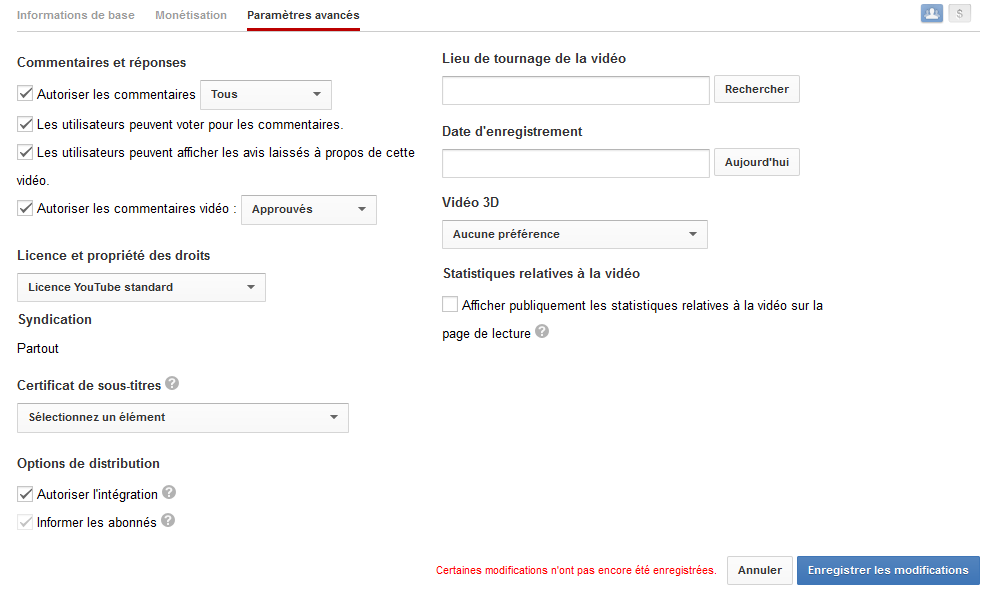Click the dollar sign monetization icon
The width and height of the screenshot is (990, 599).
point(959,13)
